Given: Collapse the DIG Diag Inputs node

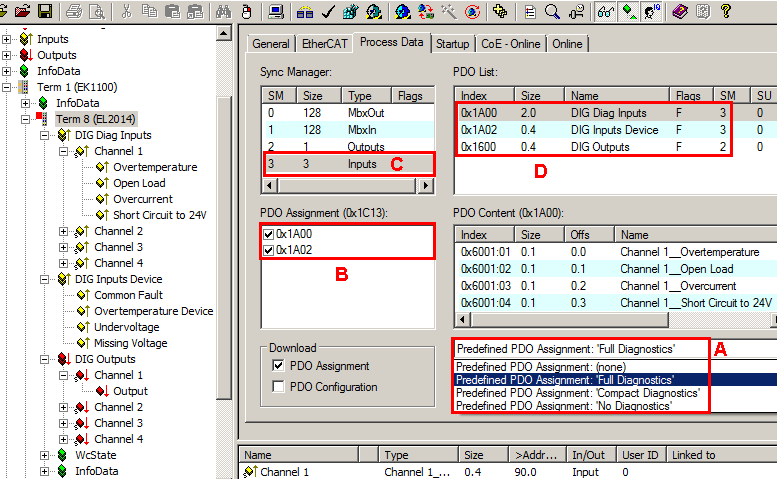Looking at the screenshot, I should (45, 135).
